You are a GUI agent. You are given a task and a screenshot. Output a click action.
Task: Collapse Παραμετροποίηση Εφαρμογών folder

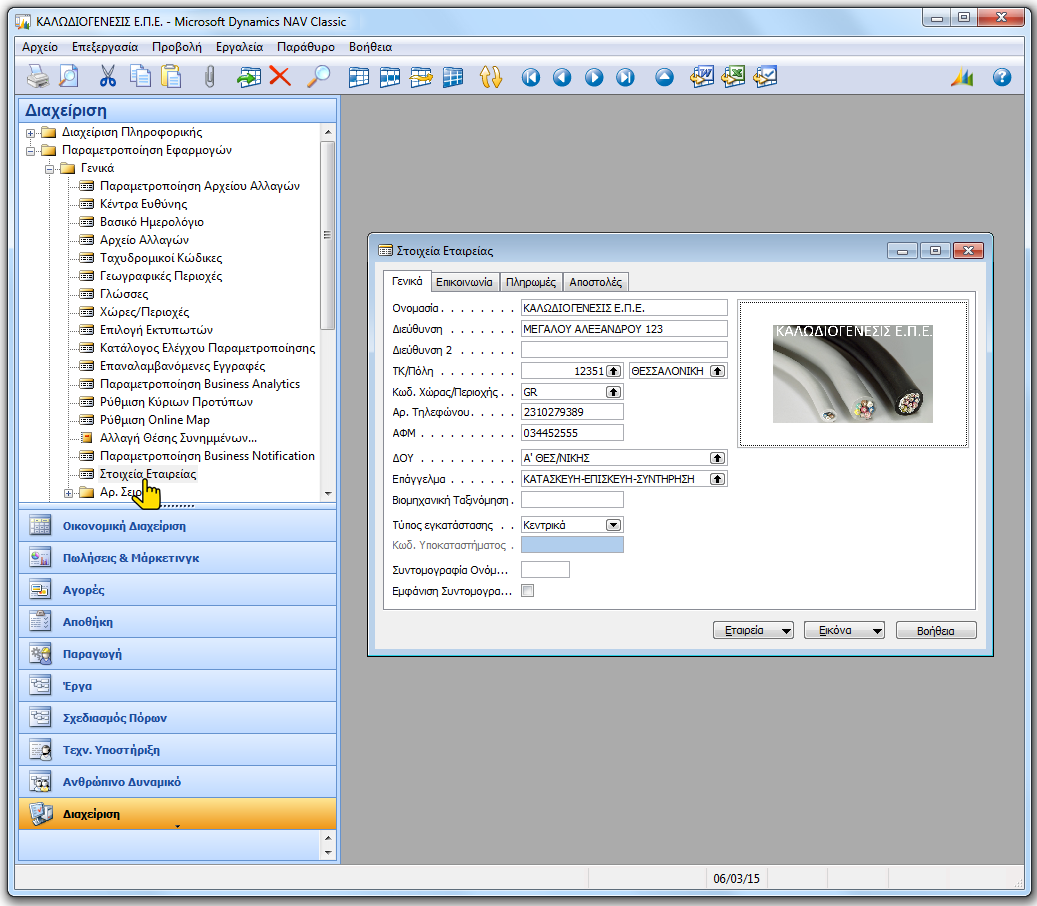click(30, 151)
